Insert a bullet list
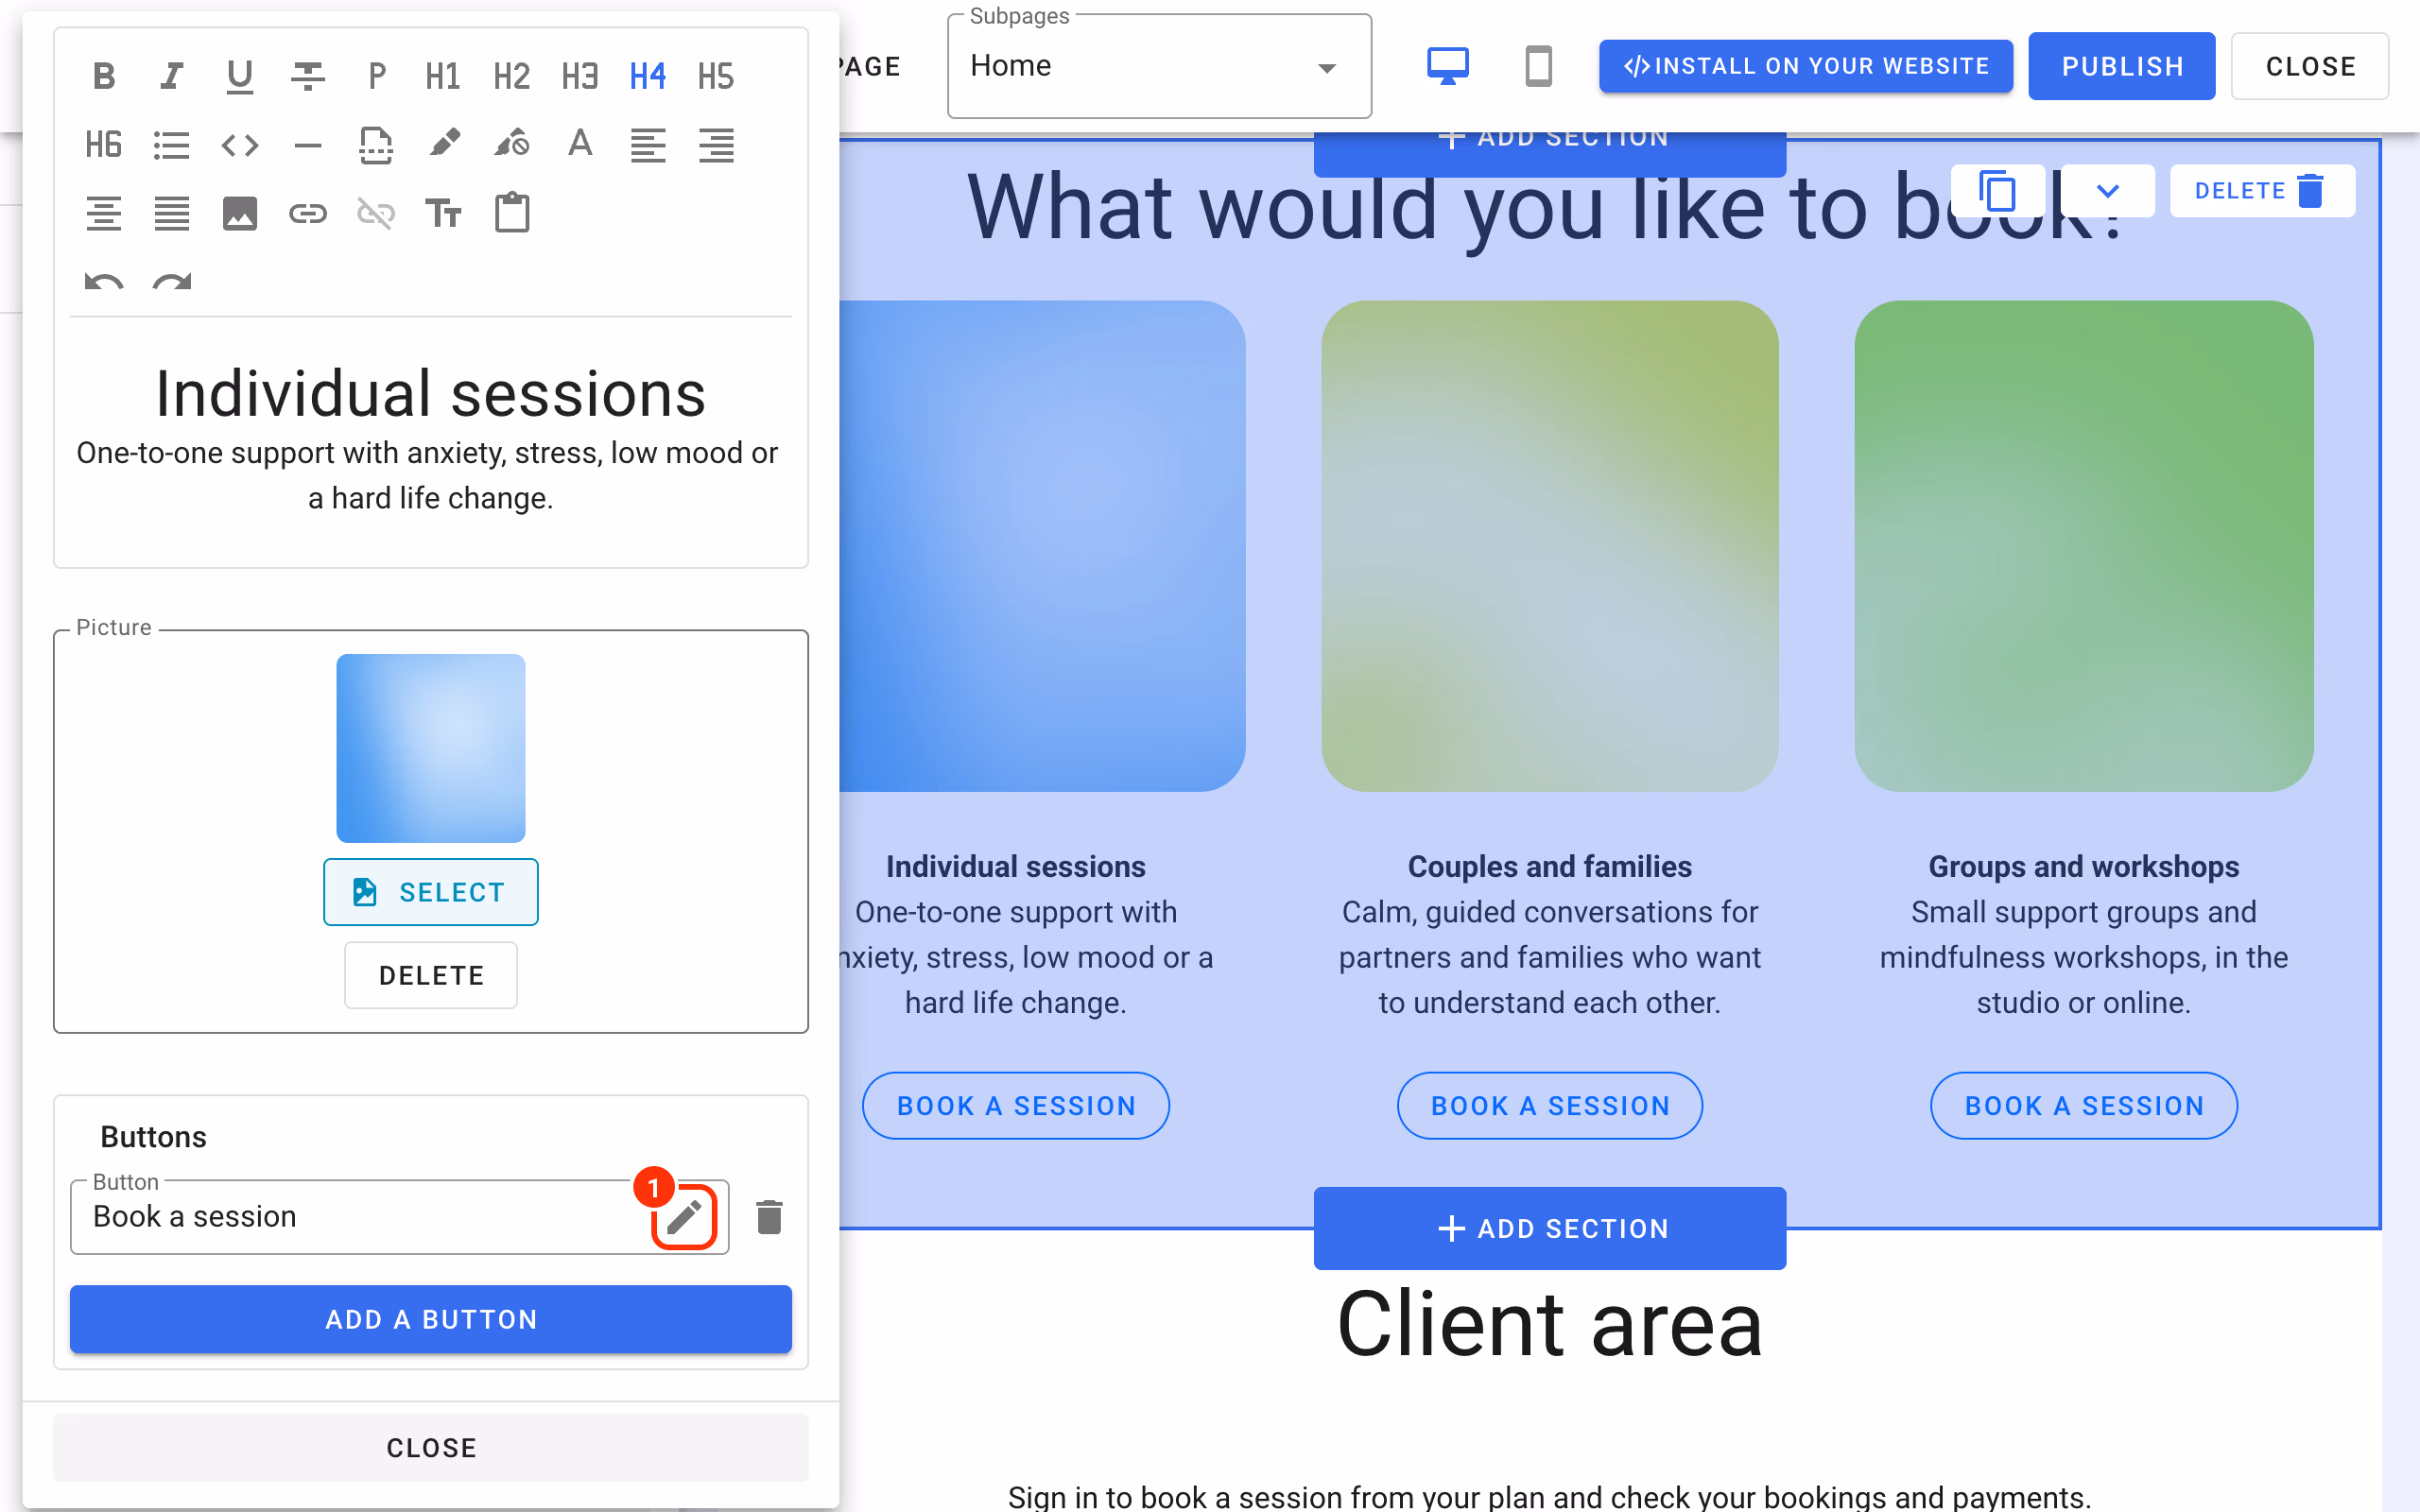The height and width of the screenshot is (1512, 2420). coord(172,145)
